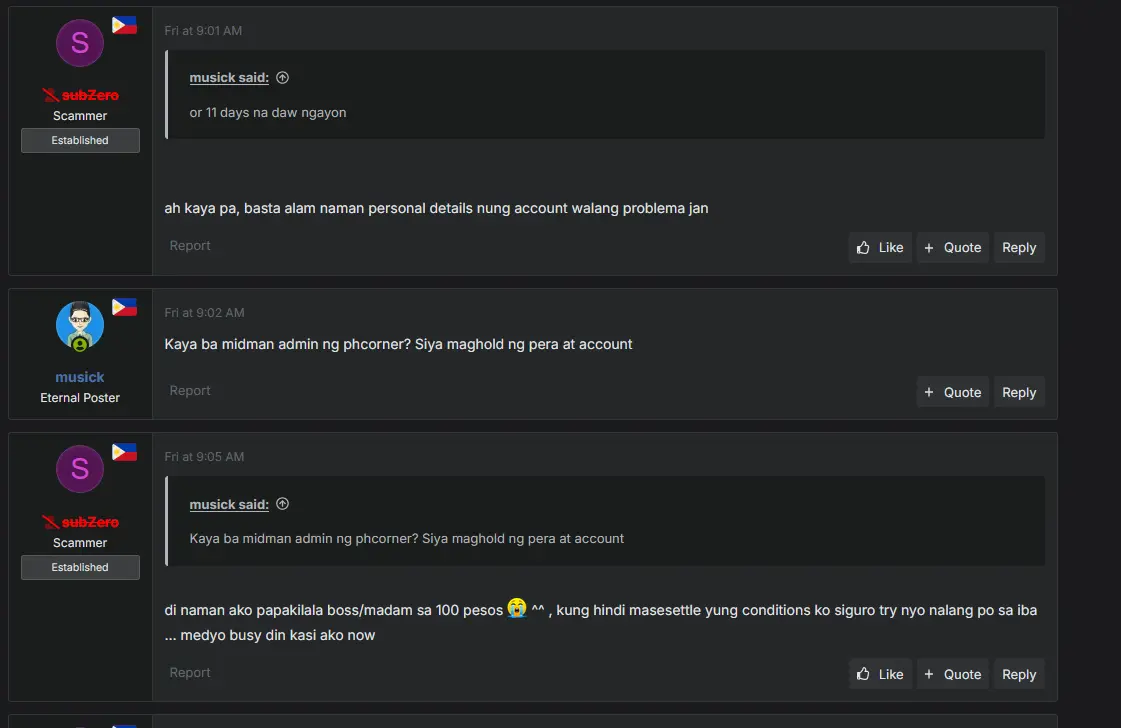Viewport: 1121px width, 728px height.
Task: Jump to quoted post via arrow in 9:01 quote
Action: 282,77
